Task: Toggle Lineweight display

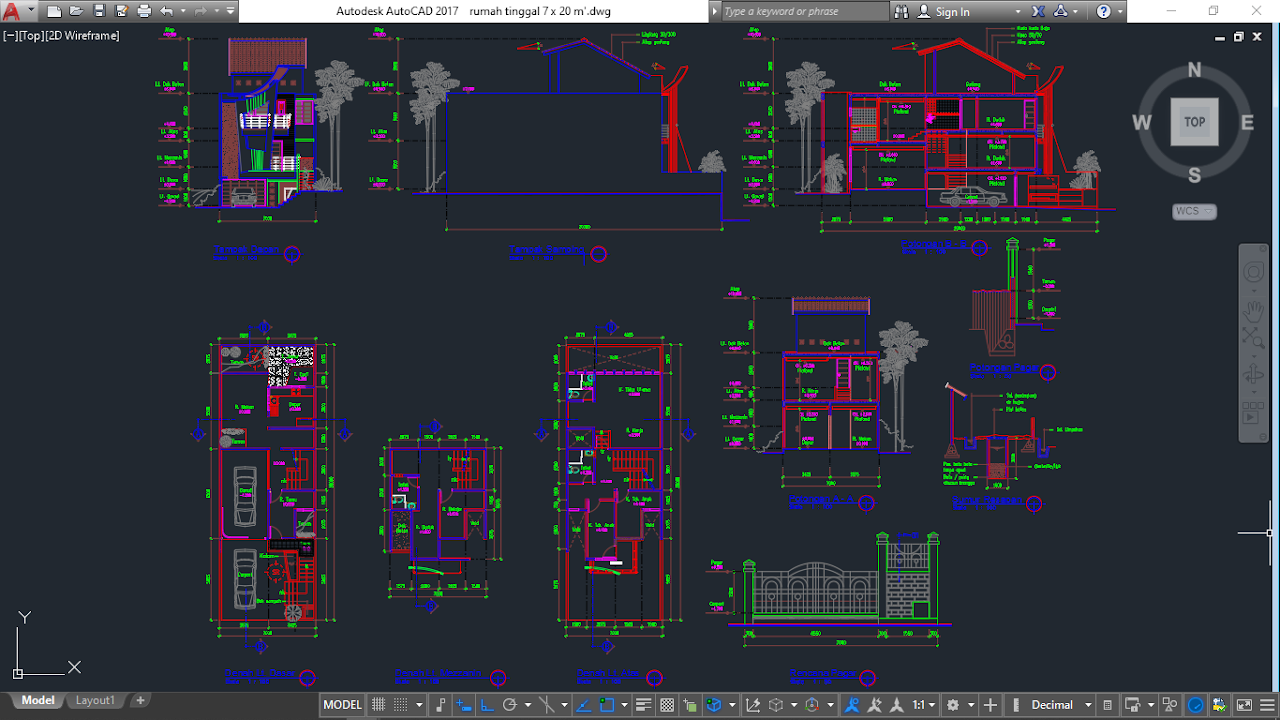Action: pos(643,705)
